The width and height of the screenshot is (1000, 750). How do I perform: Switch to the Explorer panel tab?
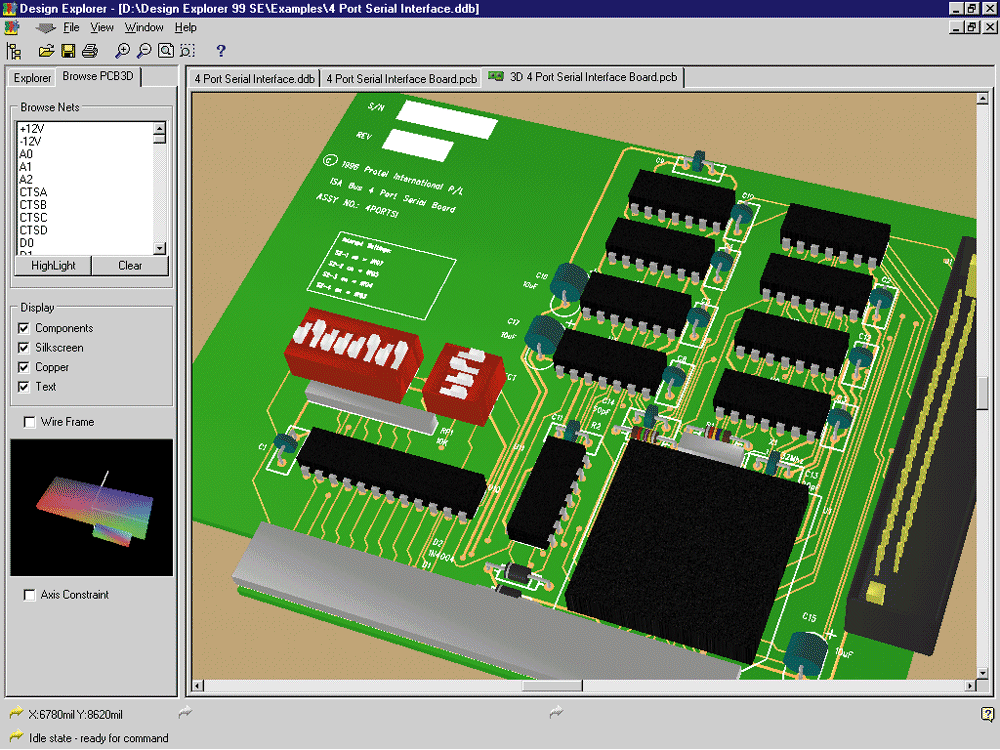click(32, 78)
